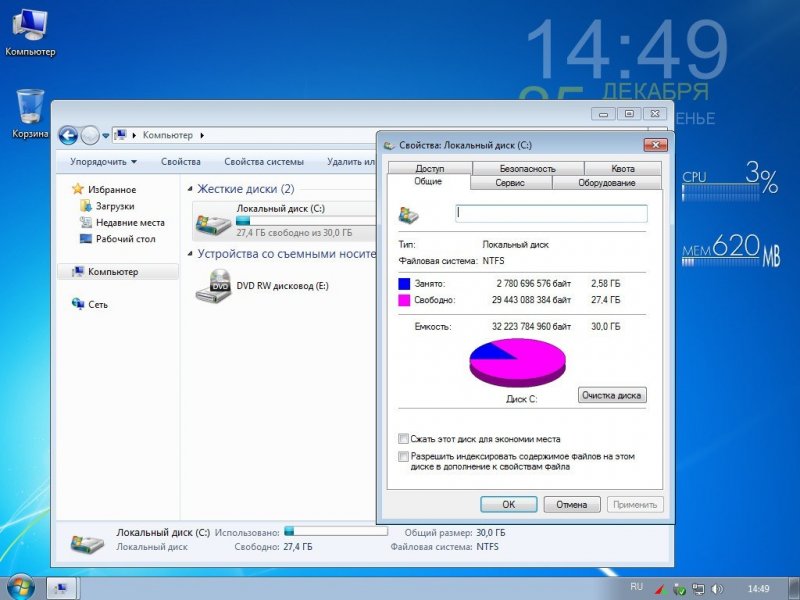The height and width of the screenshot is (600, 800).
Task: Click Свойства in the Explorer toolbar
Action: [181, 162]
